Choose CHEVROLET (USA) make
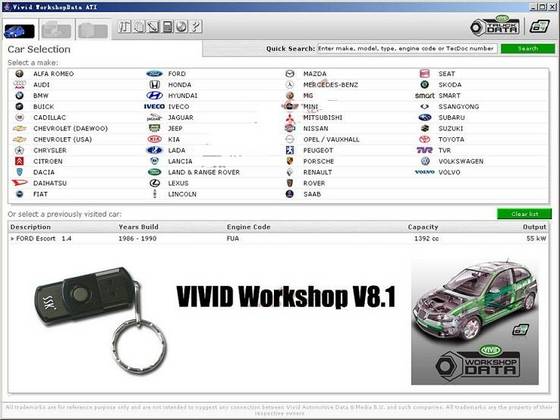The width and height of the screenshot is (560, 420). [x=62, y=139]
